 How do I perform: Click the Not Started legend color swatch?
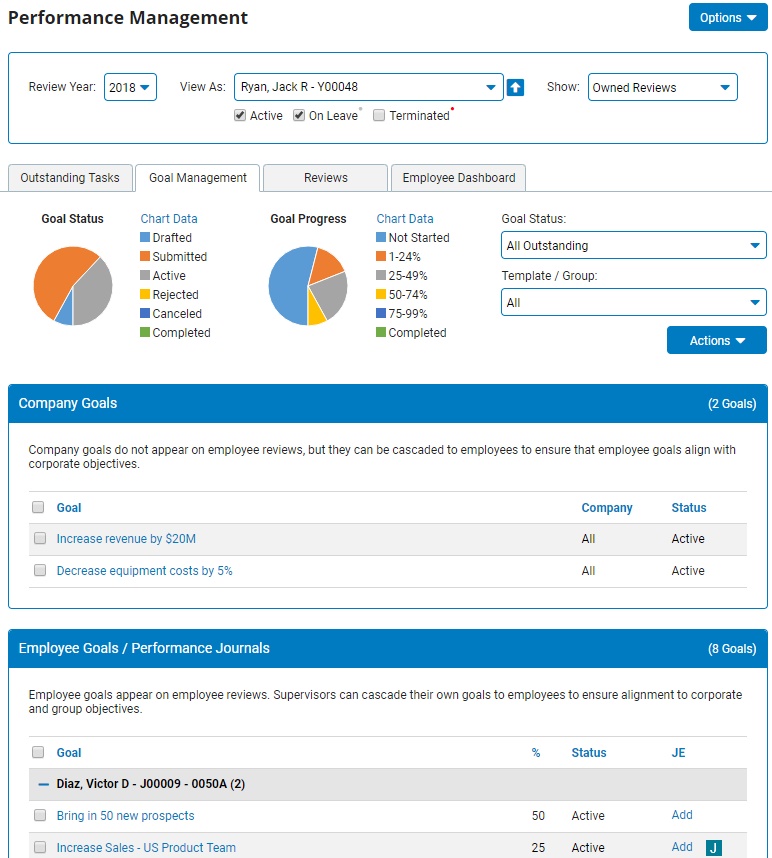tap(381, 237)
